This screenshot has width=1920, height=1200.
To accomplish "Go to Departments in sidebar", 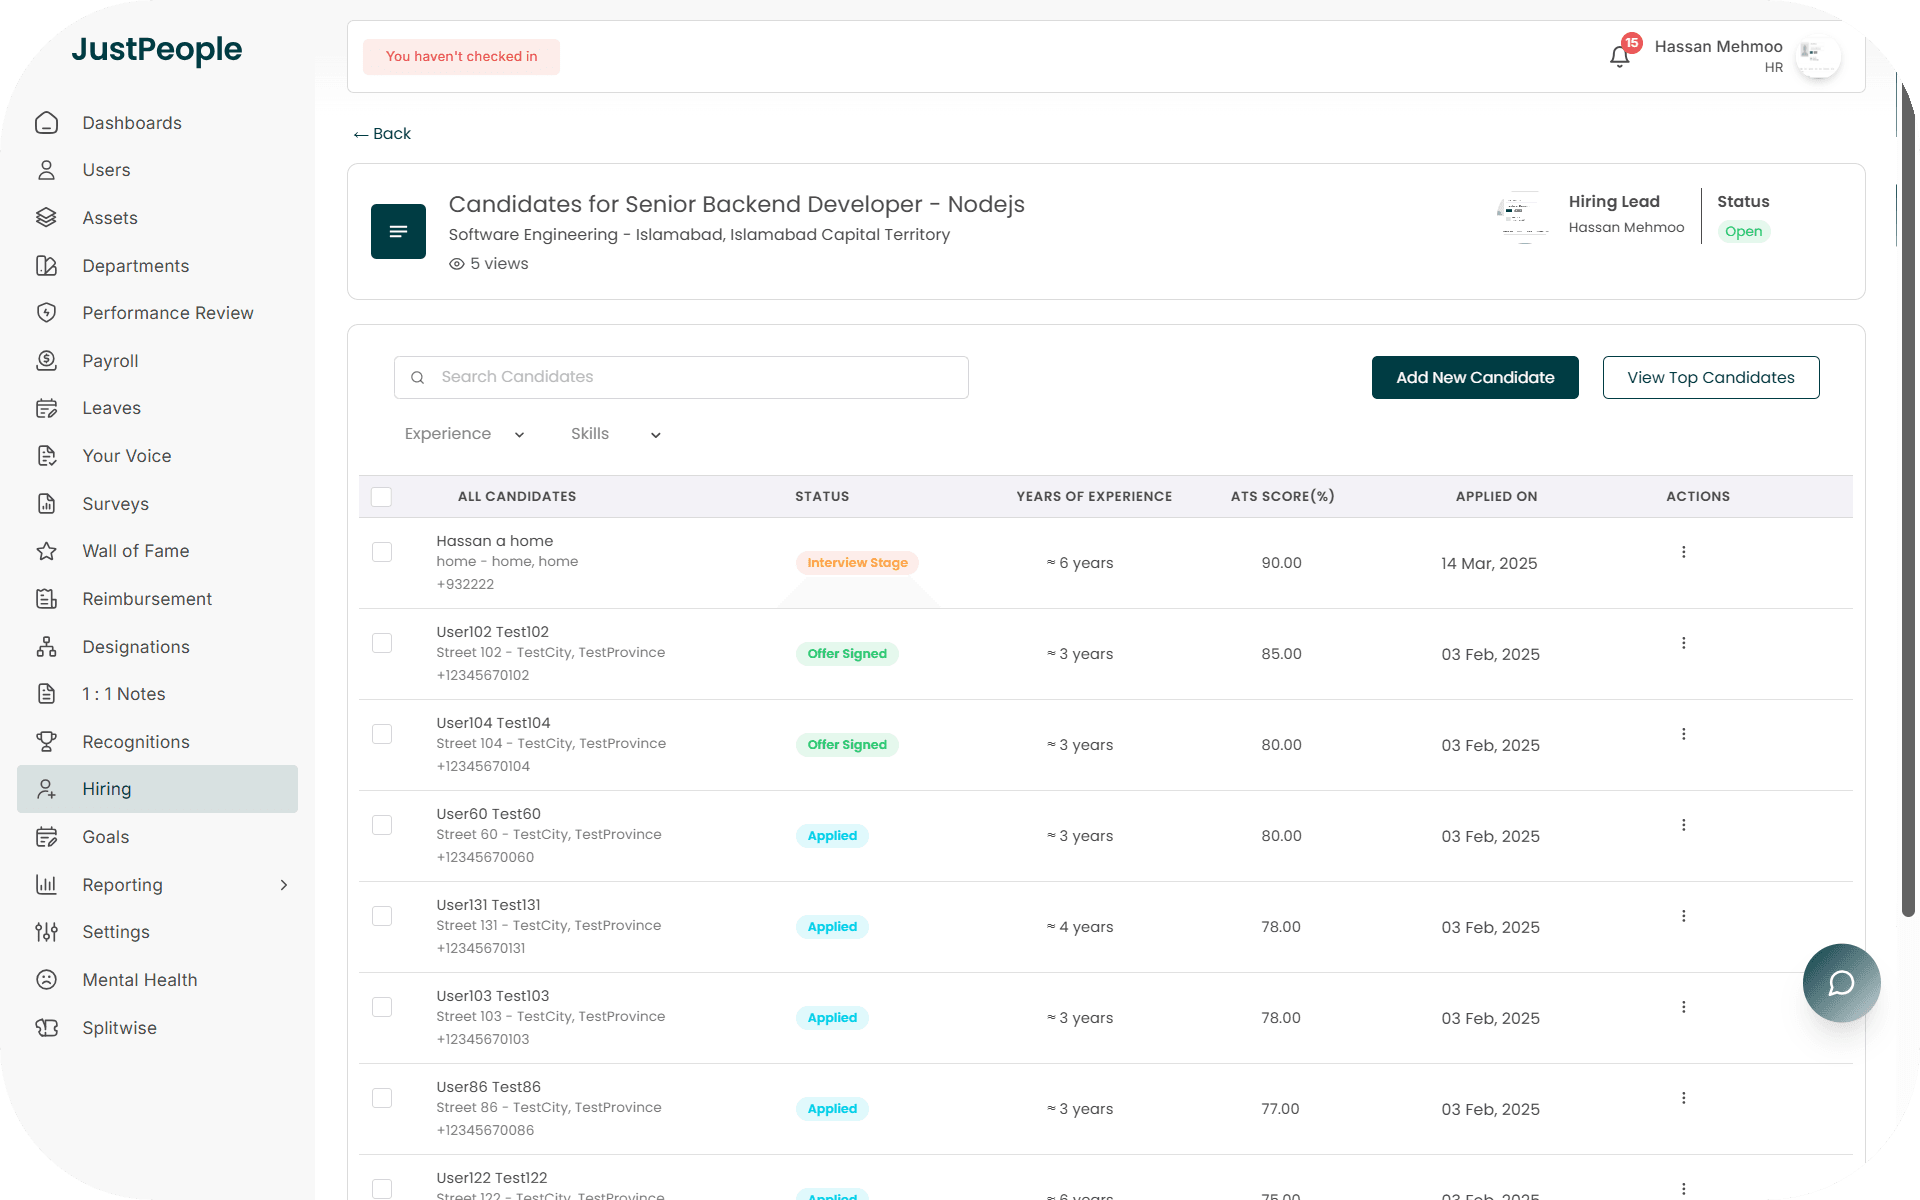I will pos(135,266).
